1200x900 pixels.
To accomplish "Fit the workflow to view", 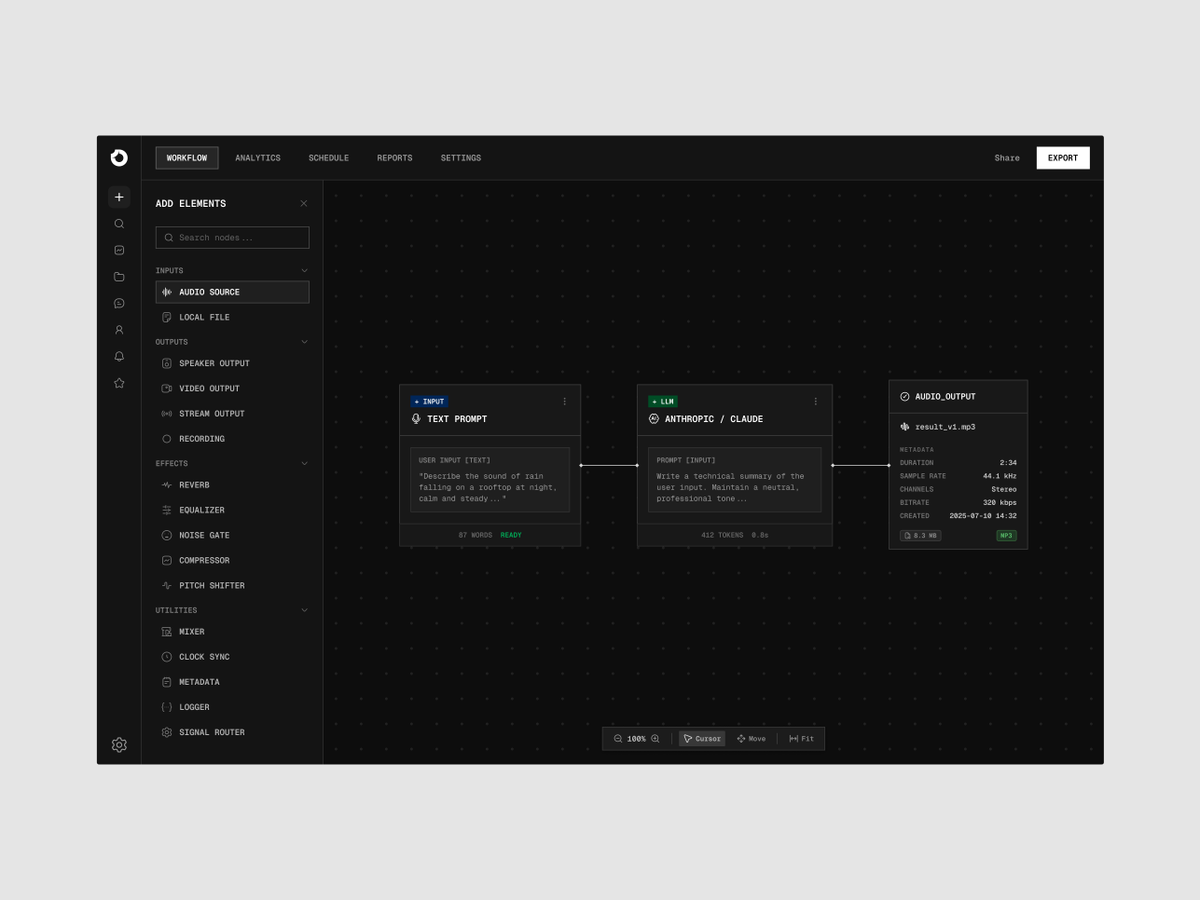I will (x=801, y=739).
